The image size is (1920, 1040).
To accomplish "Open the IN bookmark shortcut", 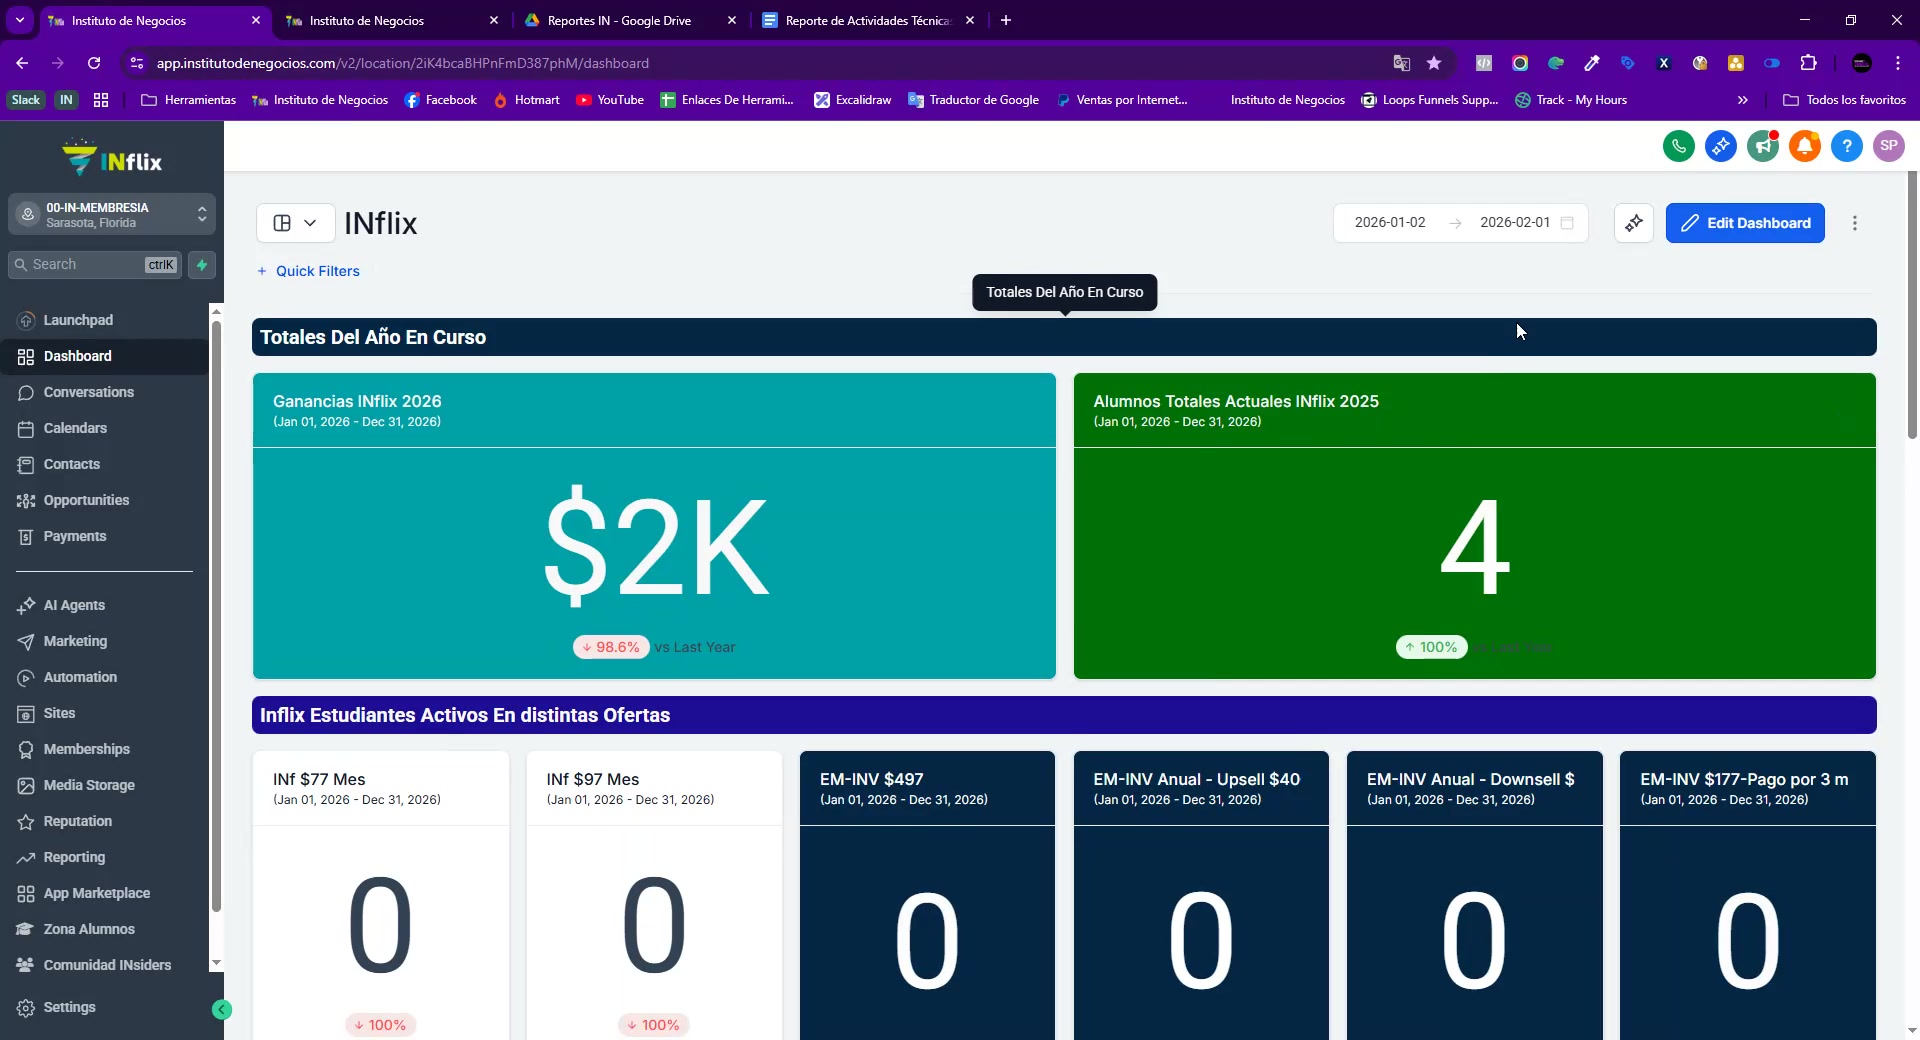I will pos(66,100).
